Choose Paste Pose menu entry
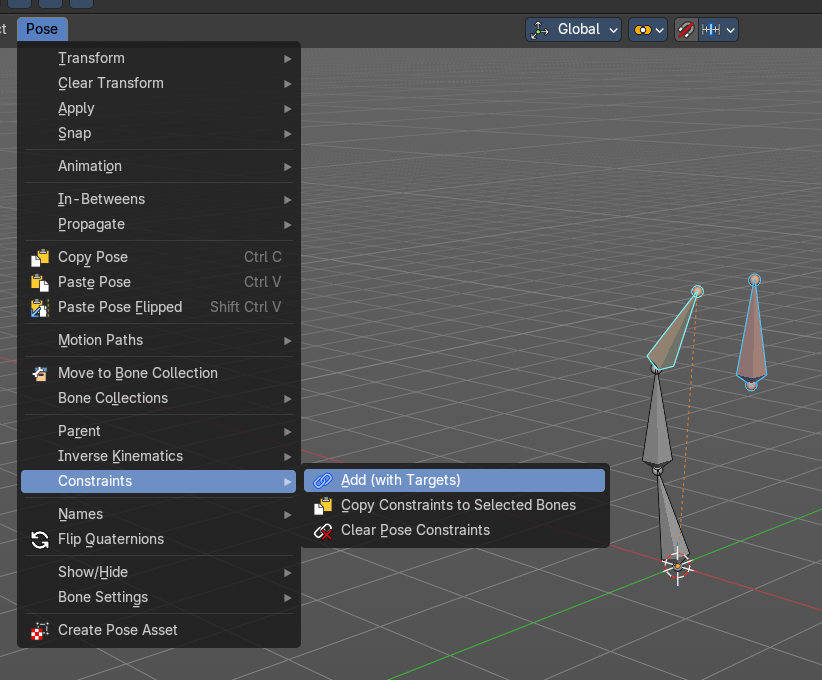This screenshot has width=822, height=680. click(x=159, y=283)
